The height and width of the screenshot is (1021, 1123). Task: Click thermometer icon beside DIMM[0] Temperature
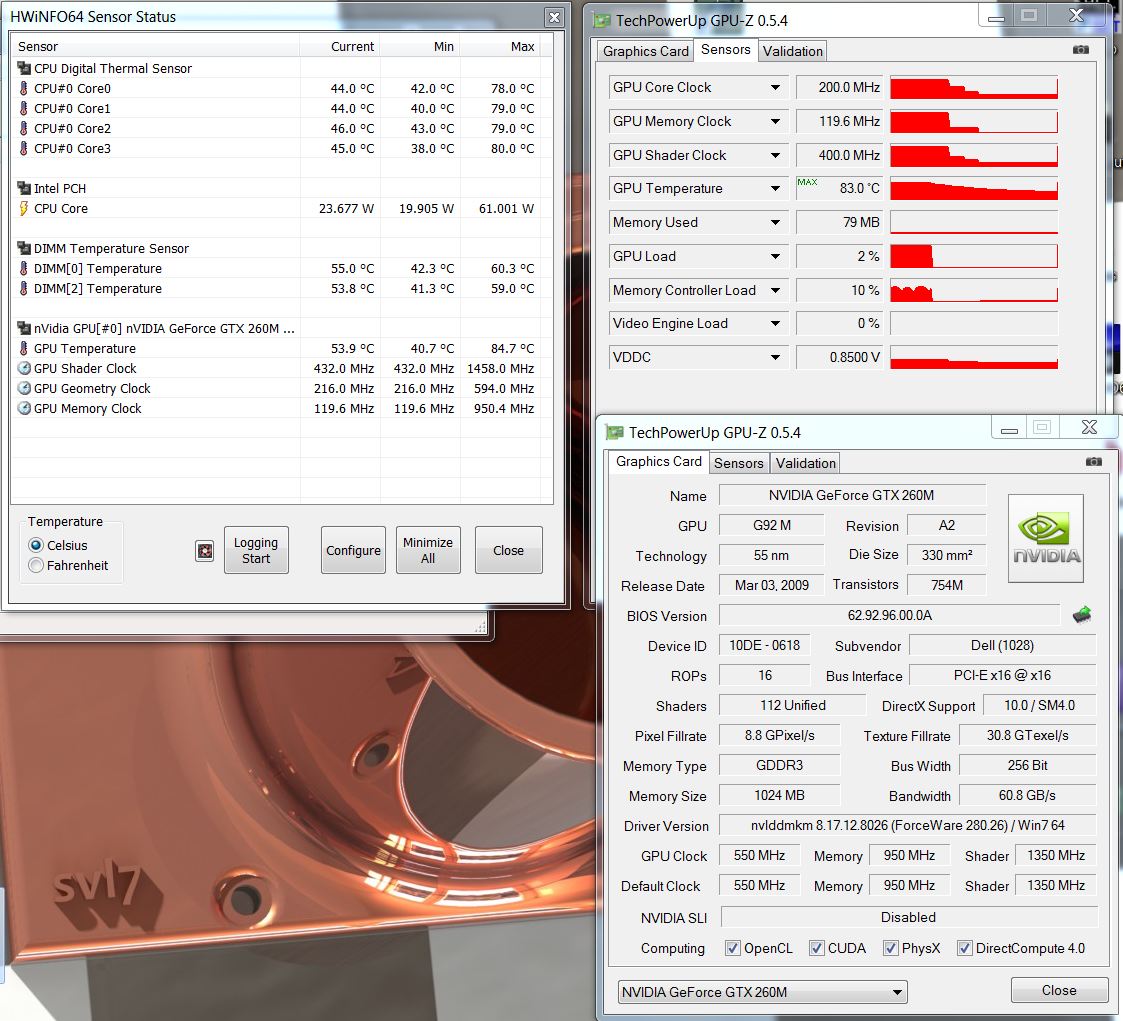pyautogui.click(x=24, y=268)
